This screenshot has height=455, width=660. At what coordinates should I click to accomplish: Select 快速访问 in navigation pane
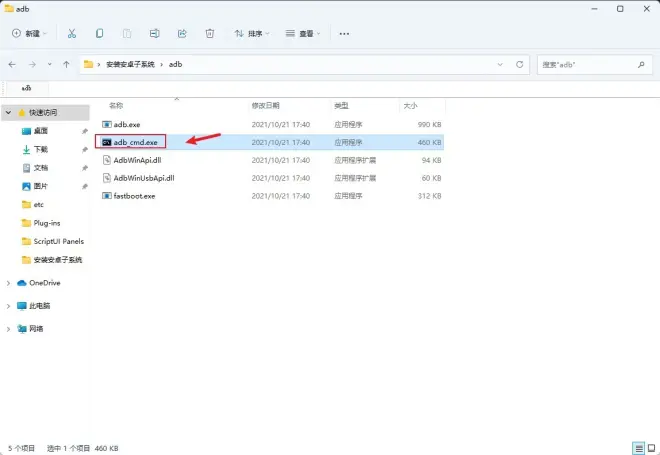43,112
